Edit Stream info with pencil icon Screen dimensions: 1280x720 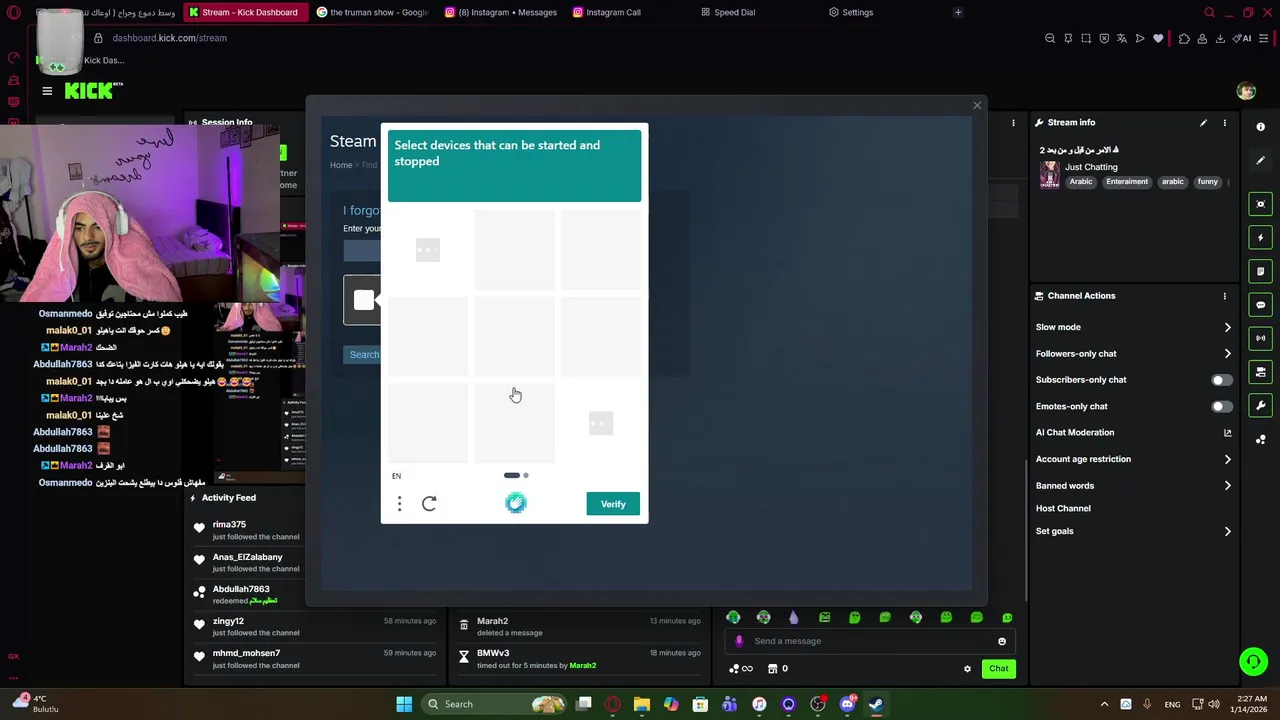[x=1203, y=123]
